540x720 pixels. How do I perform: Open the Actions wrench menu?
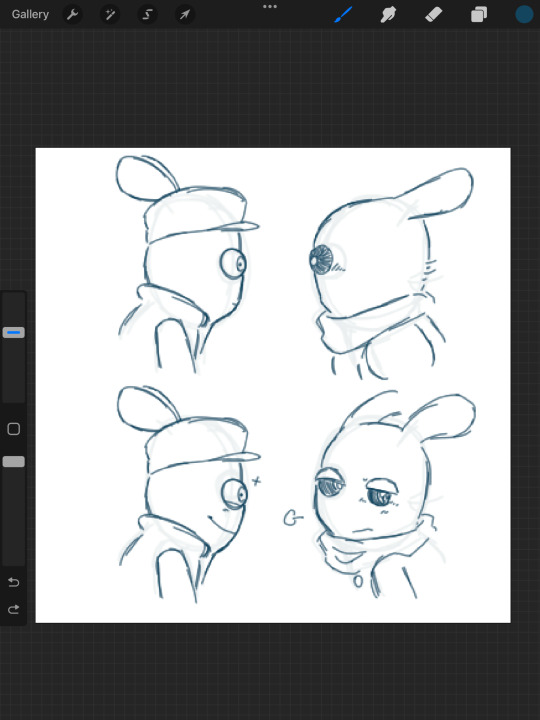[73, 14]
